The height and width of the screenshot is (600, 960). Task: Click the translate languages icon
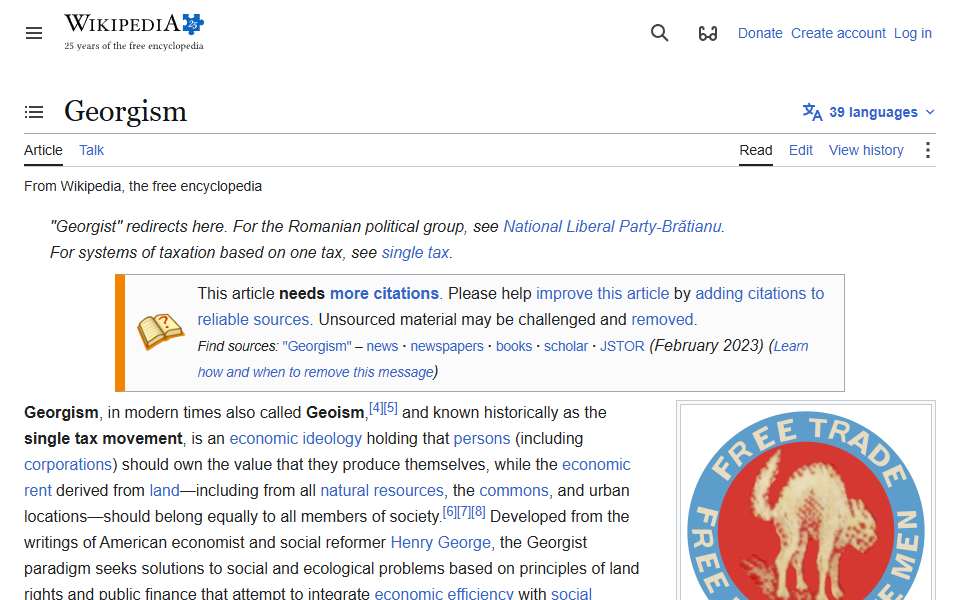[812, 112]
